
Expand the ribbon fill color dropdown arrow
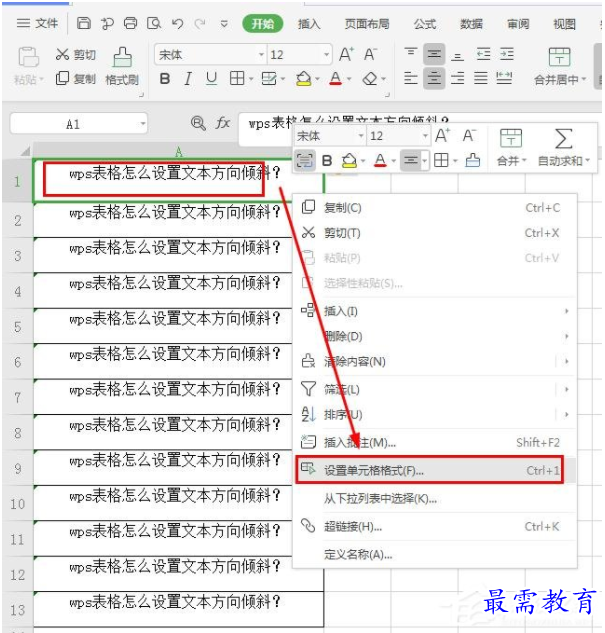tap(317, 79)
